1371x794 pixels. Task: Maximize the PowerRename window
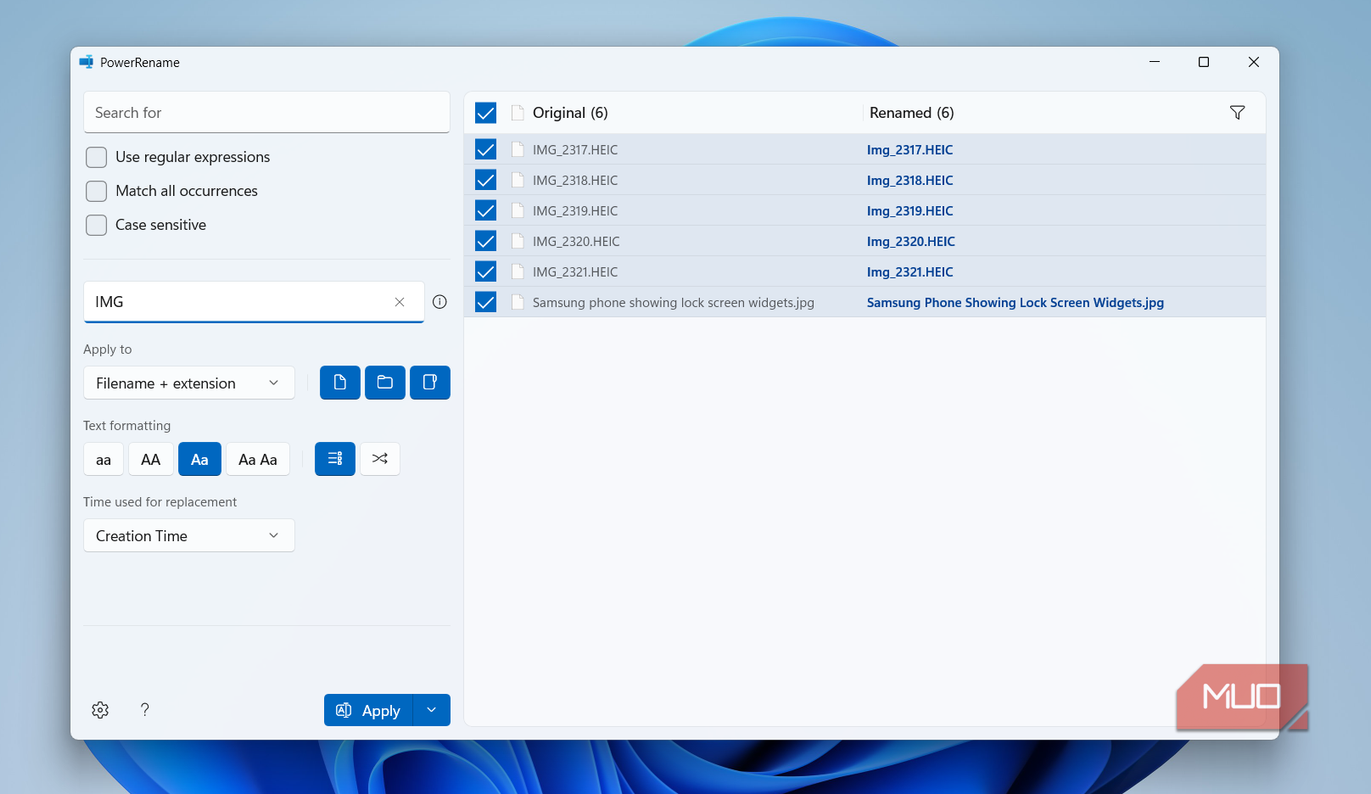pyautogui.click(x=1204, y=62)
